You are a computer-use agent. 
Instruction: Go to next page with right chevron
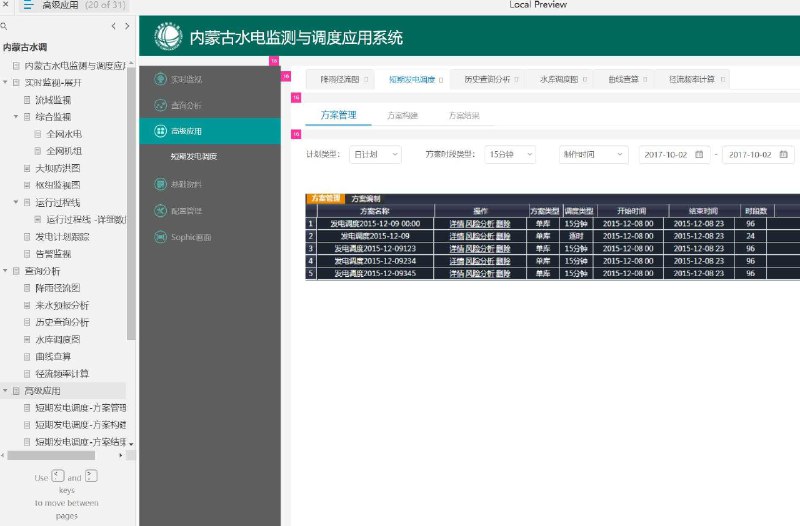pyautogui.click(x=127, y=26)
